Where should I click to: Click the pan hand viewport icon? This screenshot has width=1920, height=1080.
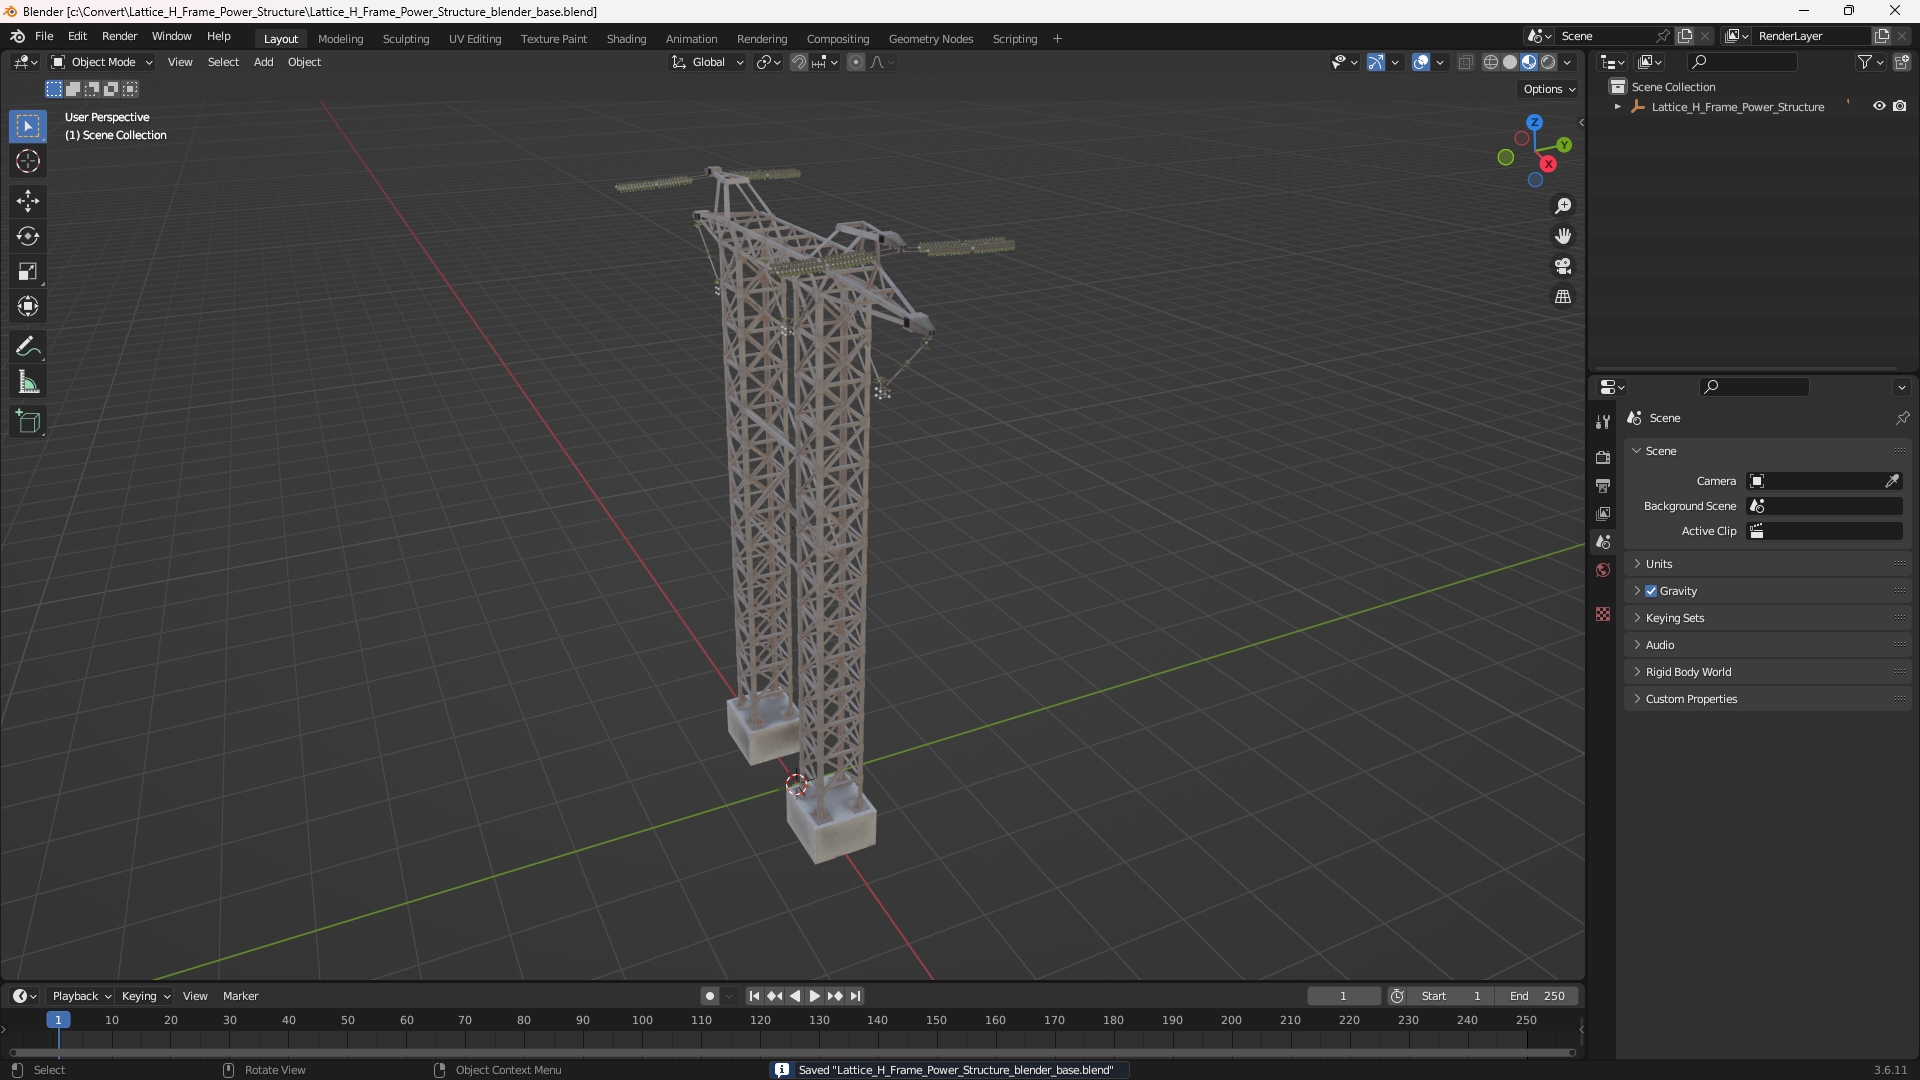point(1563,236)
